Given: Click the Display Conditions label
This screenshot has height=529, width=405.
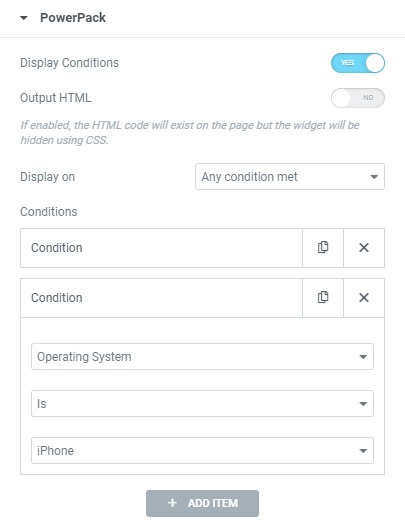Looking at the screenshot, I should [x=70, y=63].
